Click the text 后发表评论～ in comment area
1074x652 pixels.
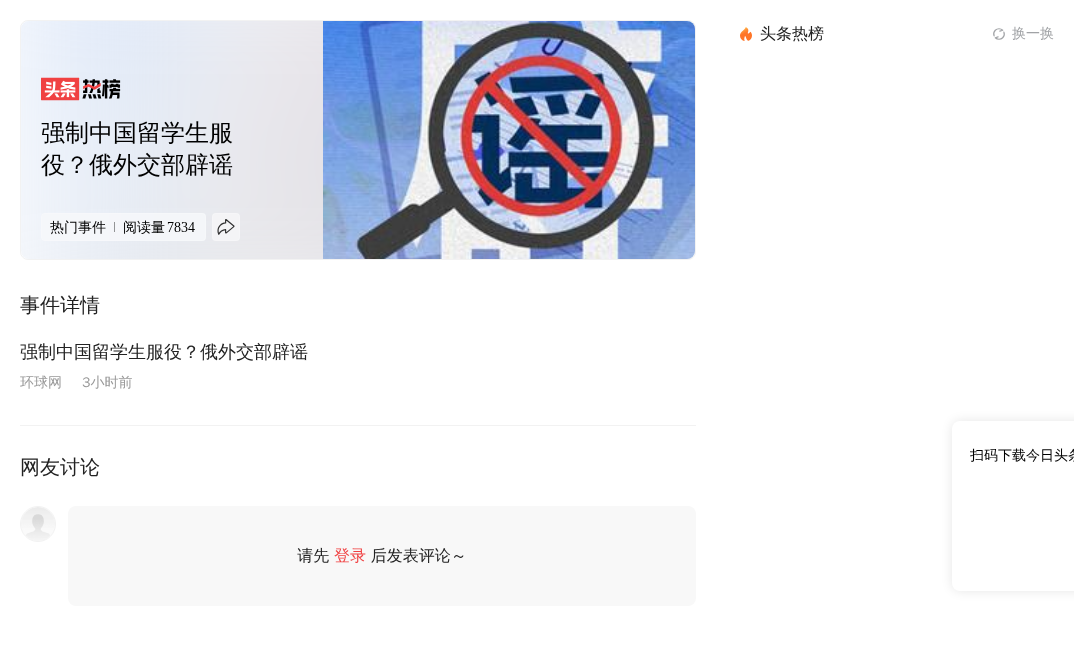pos(418,556)
